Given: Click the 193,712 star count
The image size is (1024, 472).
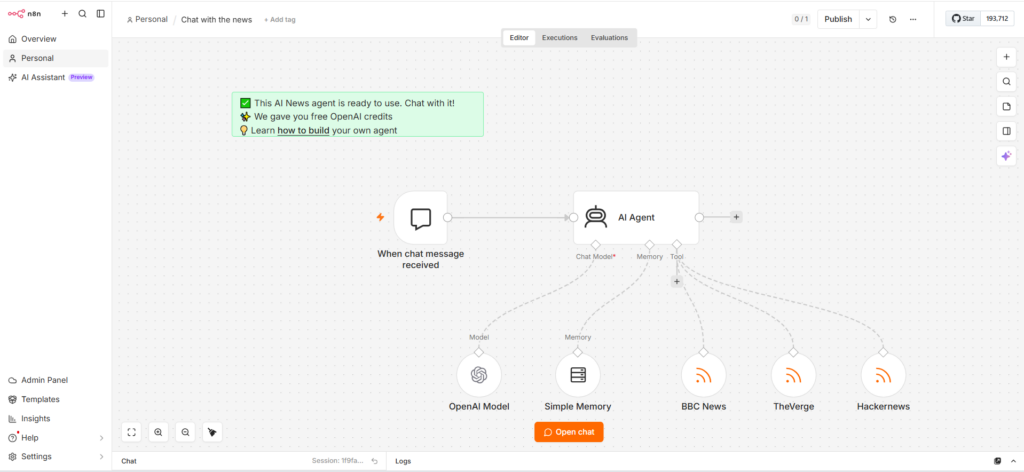Looking at the screenshot, I should [997, 19].
